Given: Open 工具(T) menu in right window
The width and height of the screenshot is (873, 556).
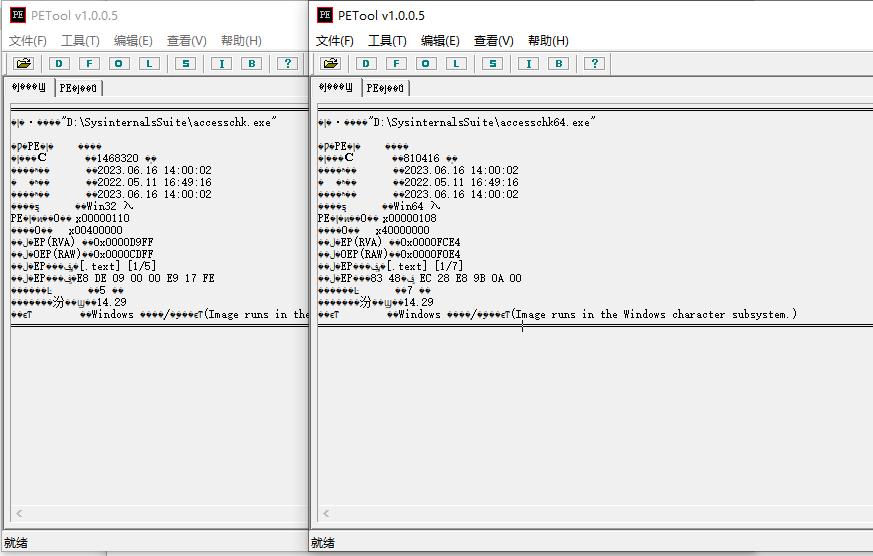Looking at the screenshot, I should click(387, 41).
